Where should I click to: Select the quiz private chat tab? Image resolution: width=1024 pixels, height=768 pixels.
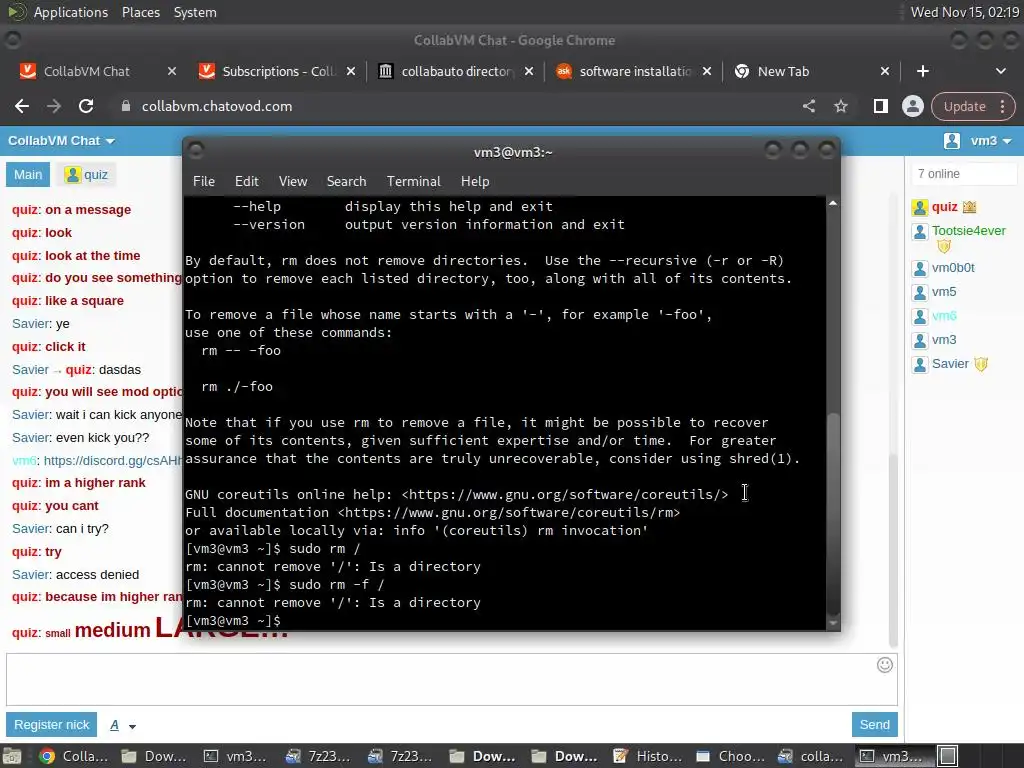86,175
